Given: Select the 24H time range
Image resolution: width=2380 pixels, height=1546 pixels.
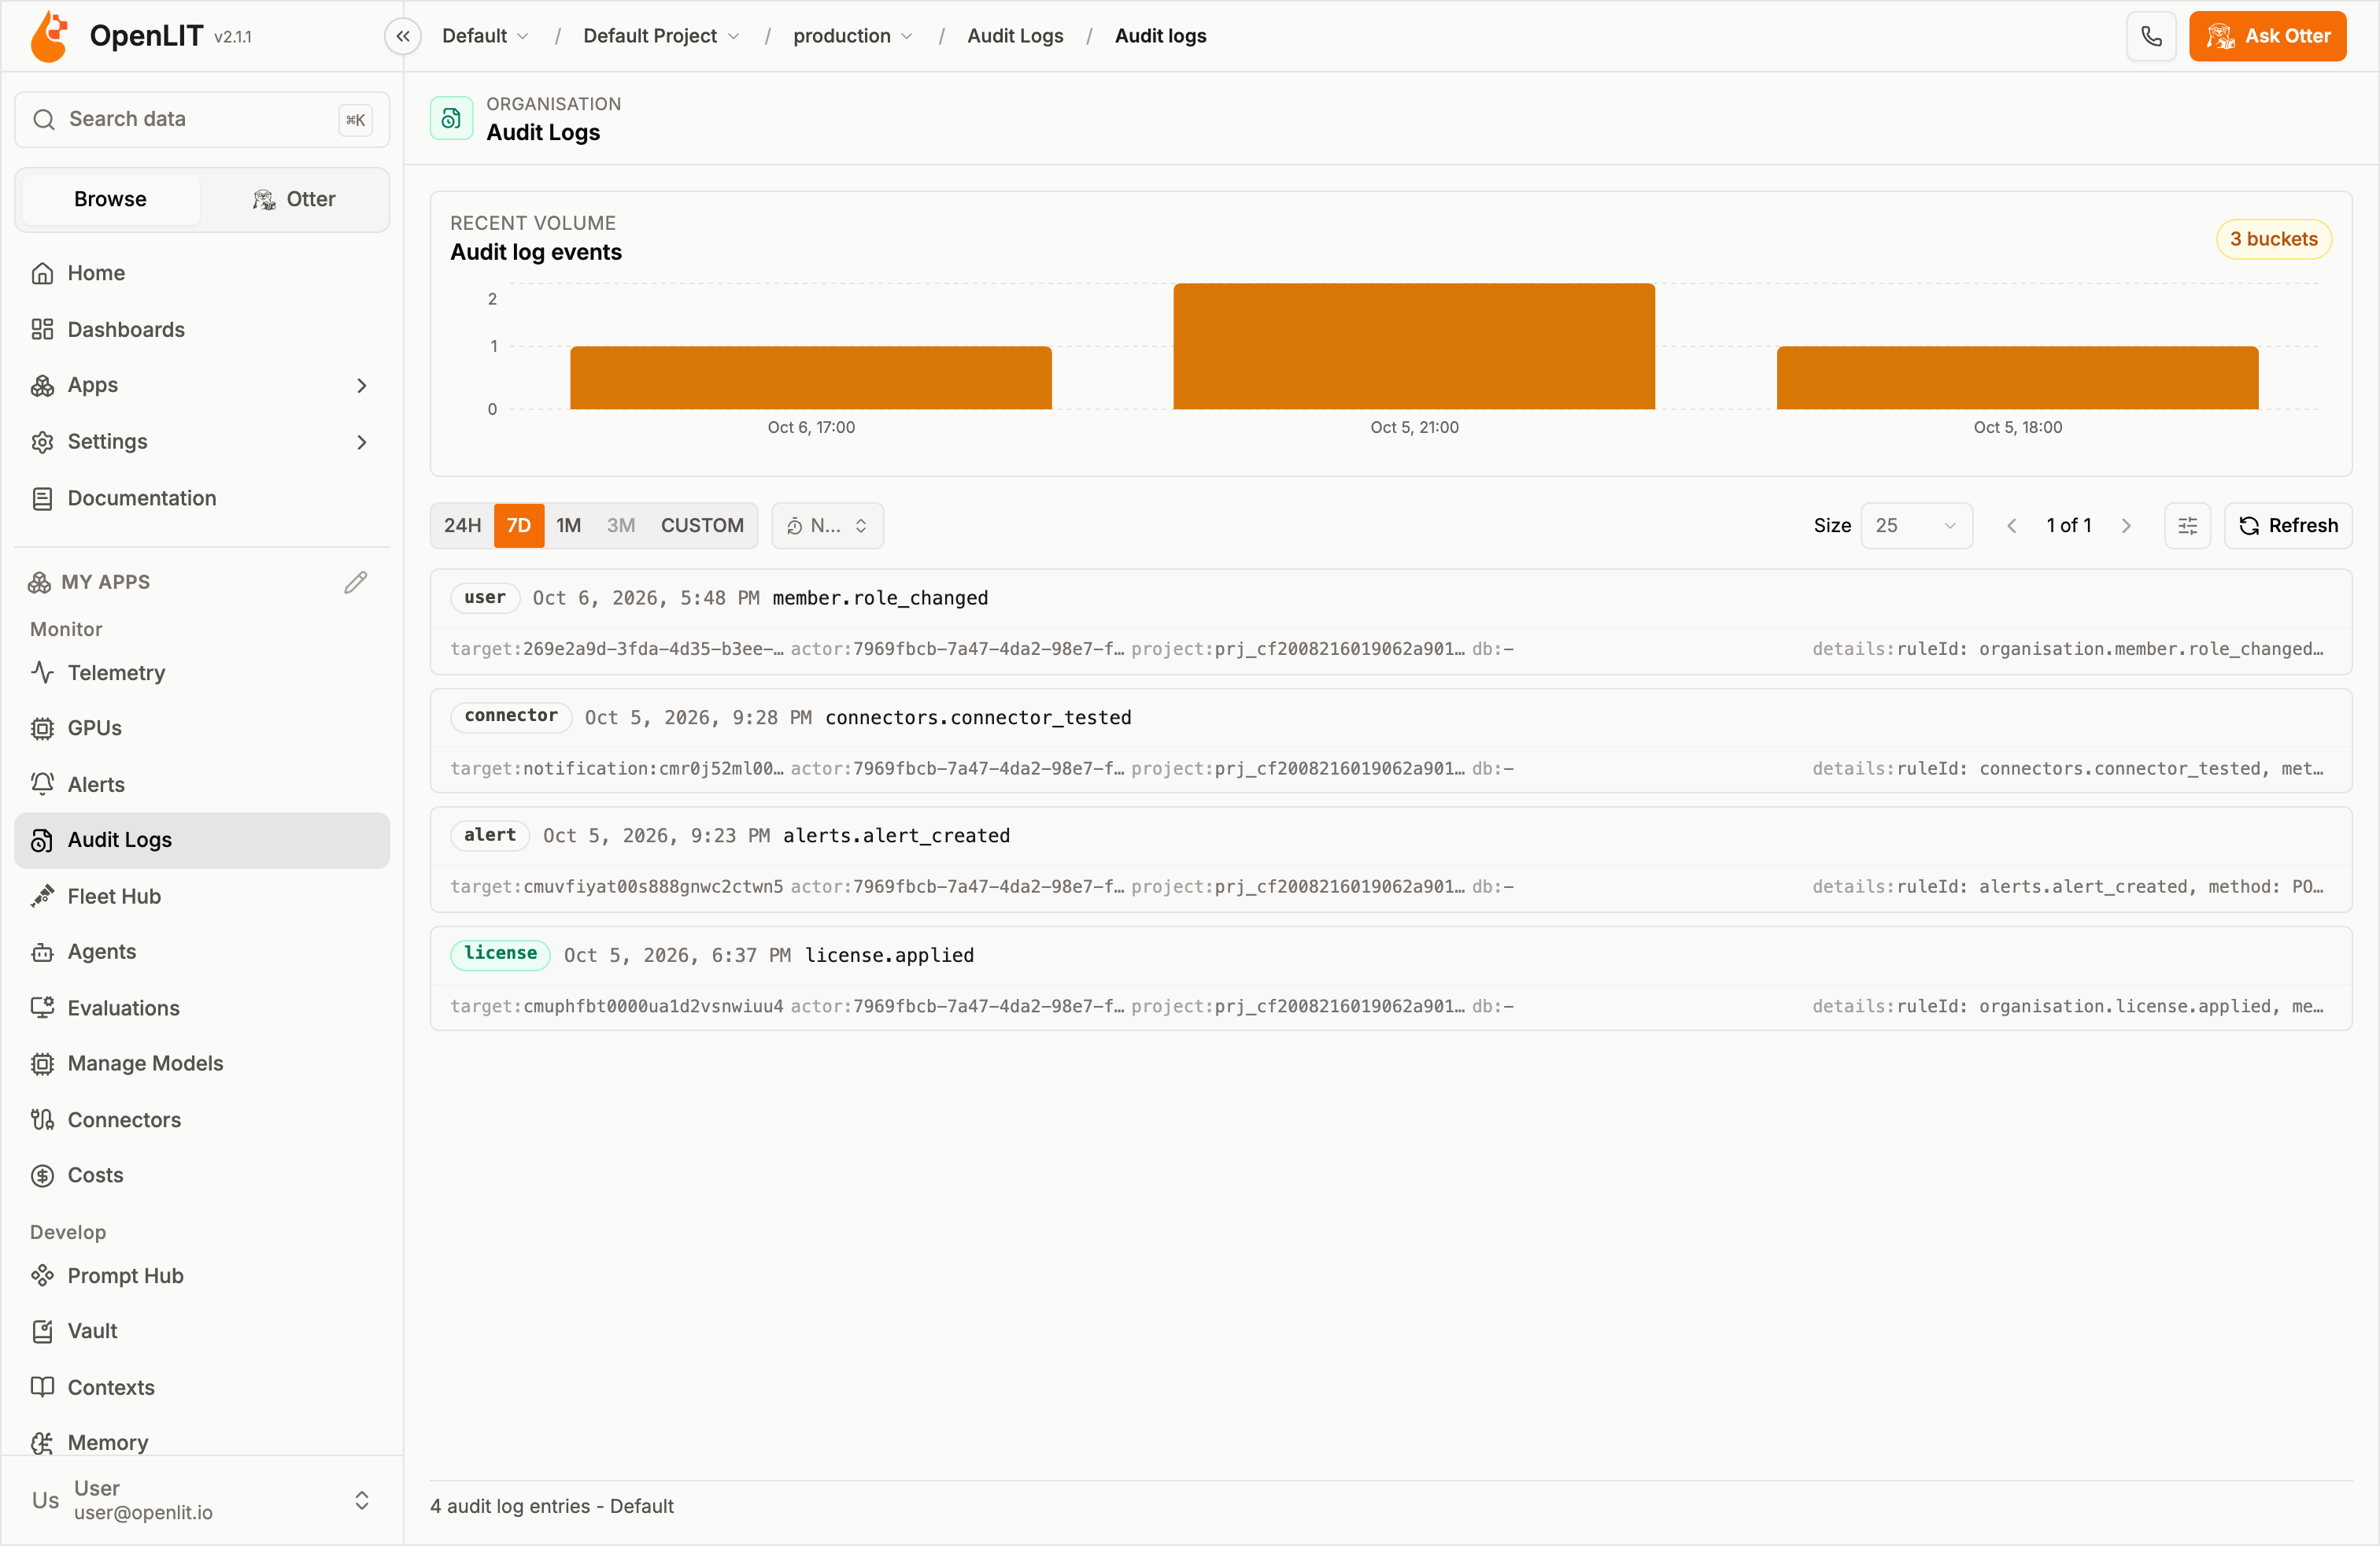Looking at the screenshot, I should (462, 525).
